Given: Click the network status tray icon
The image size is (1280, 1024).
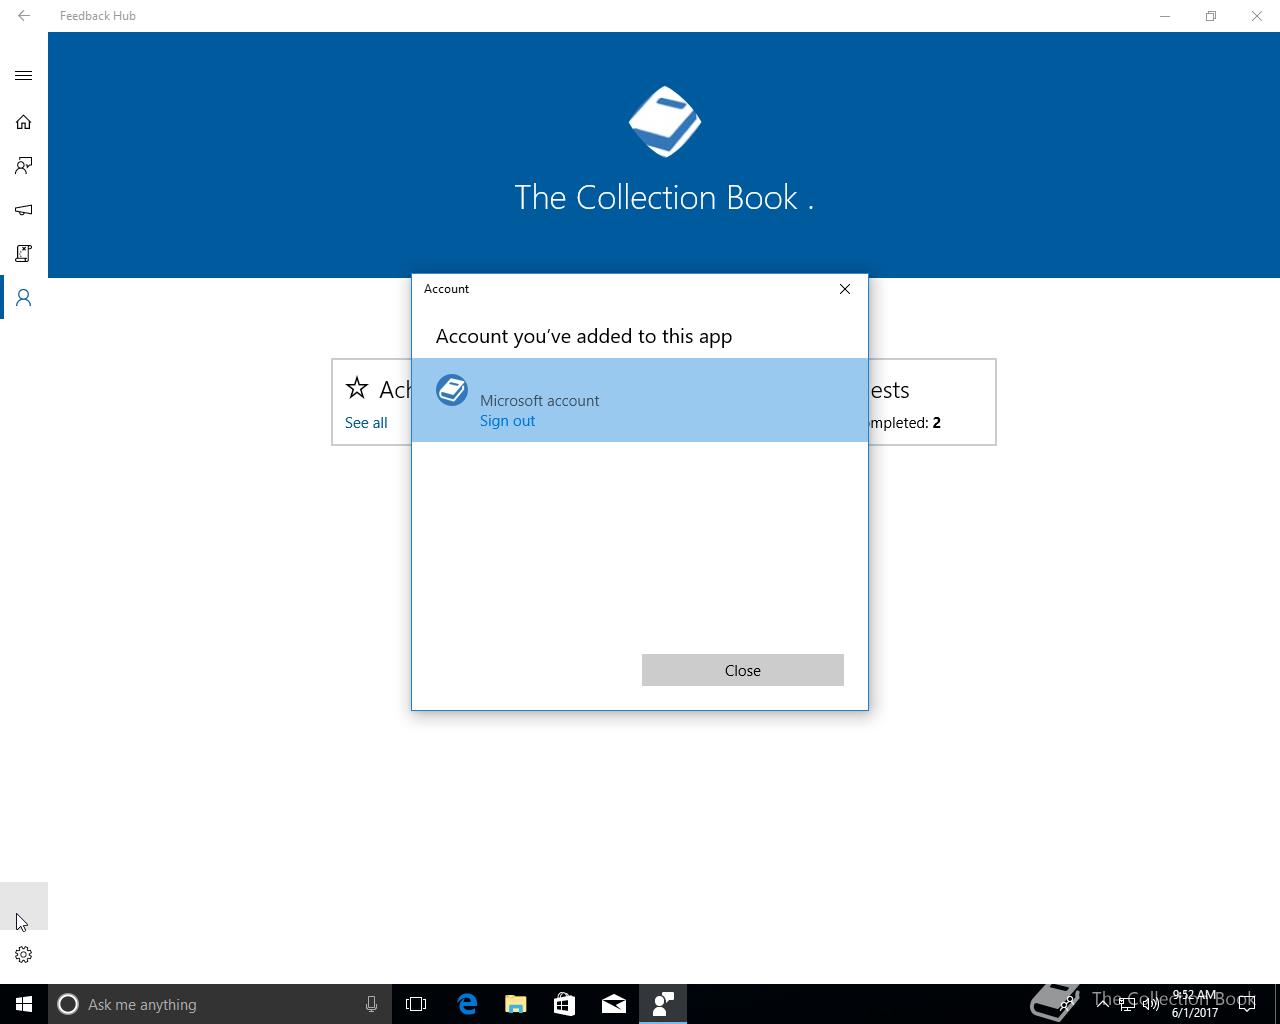Looking at the screenshot, I should [x=1127, y=1004].
